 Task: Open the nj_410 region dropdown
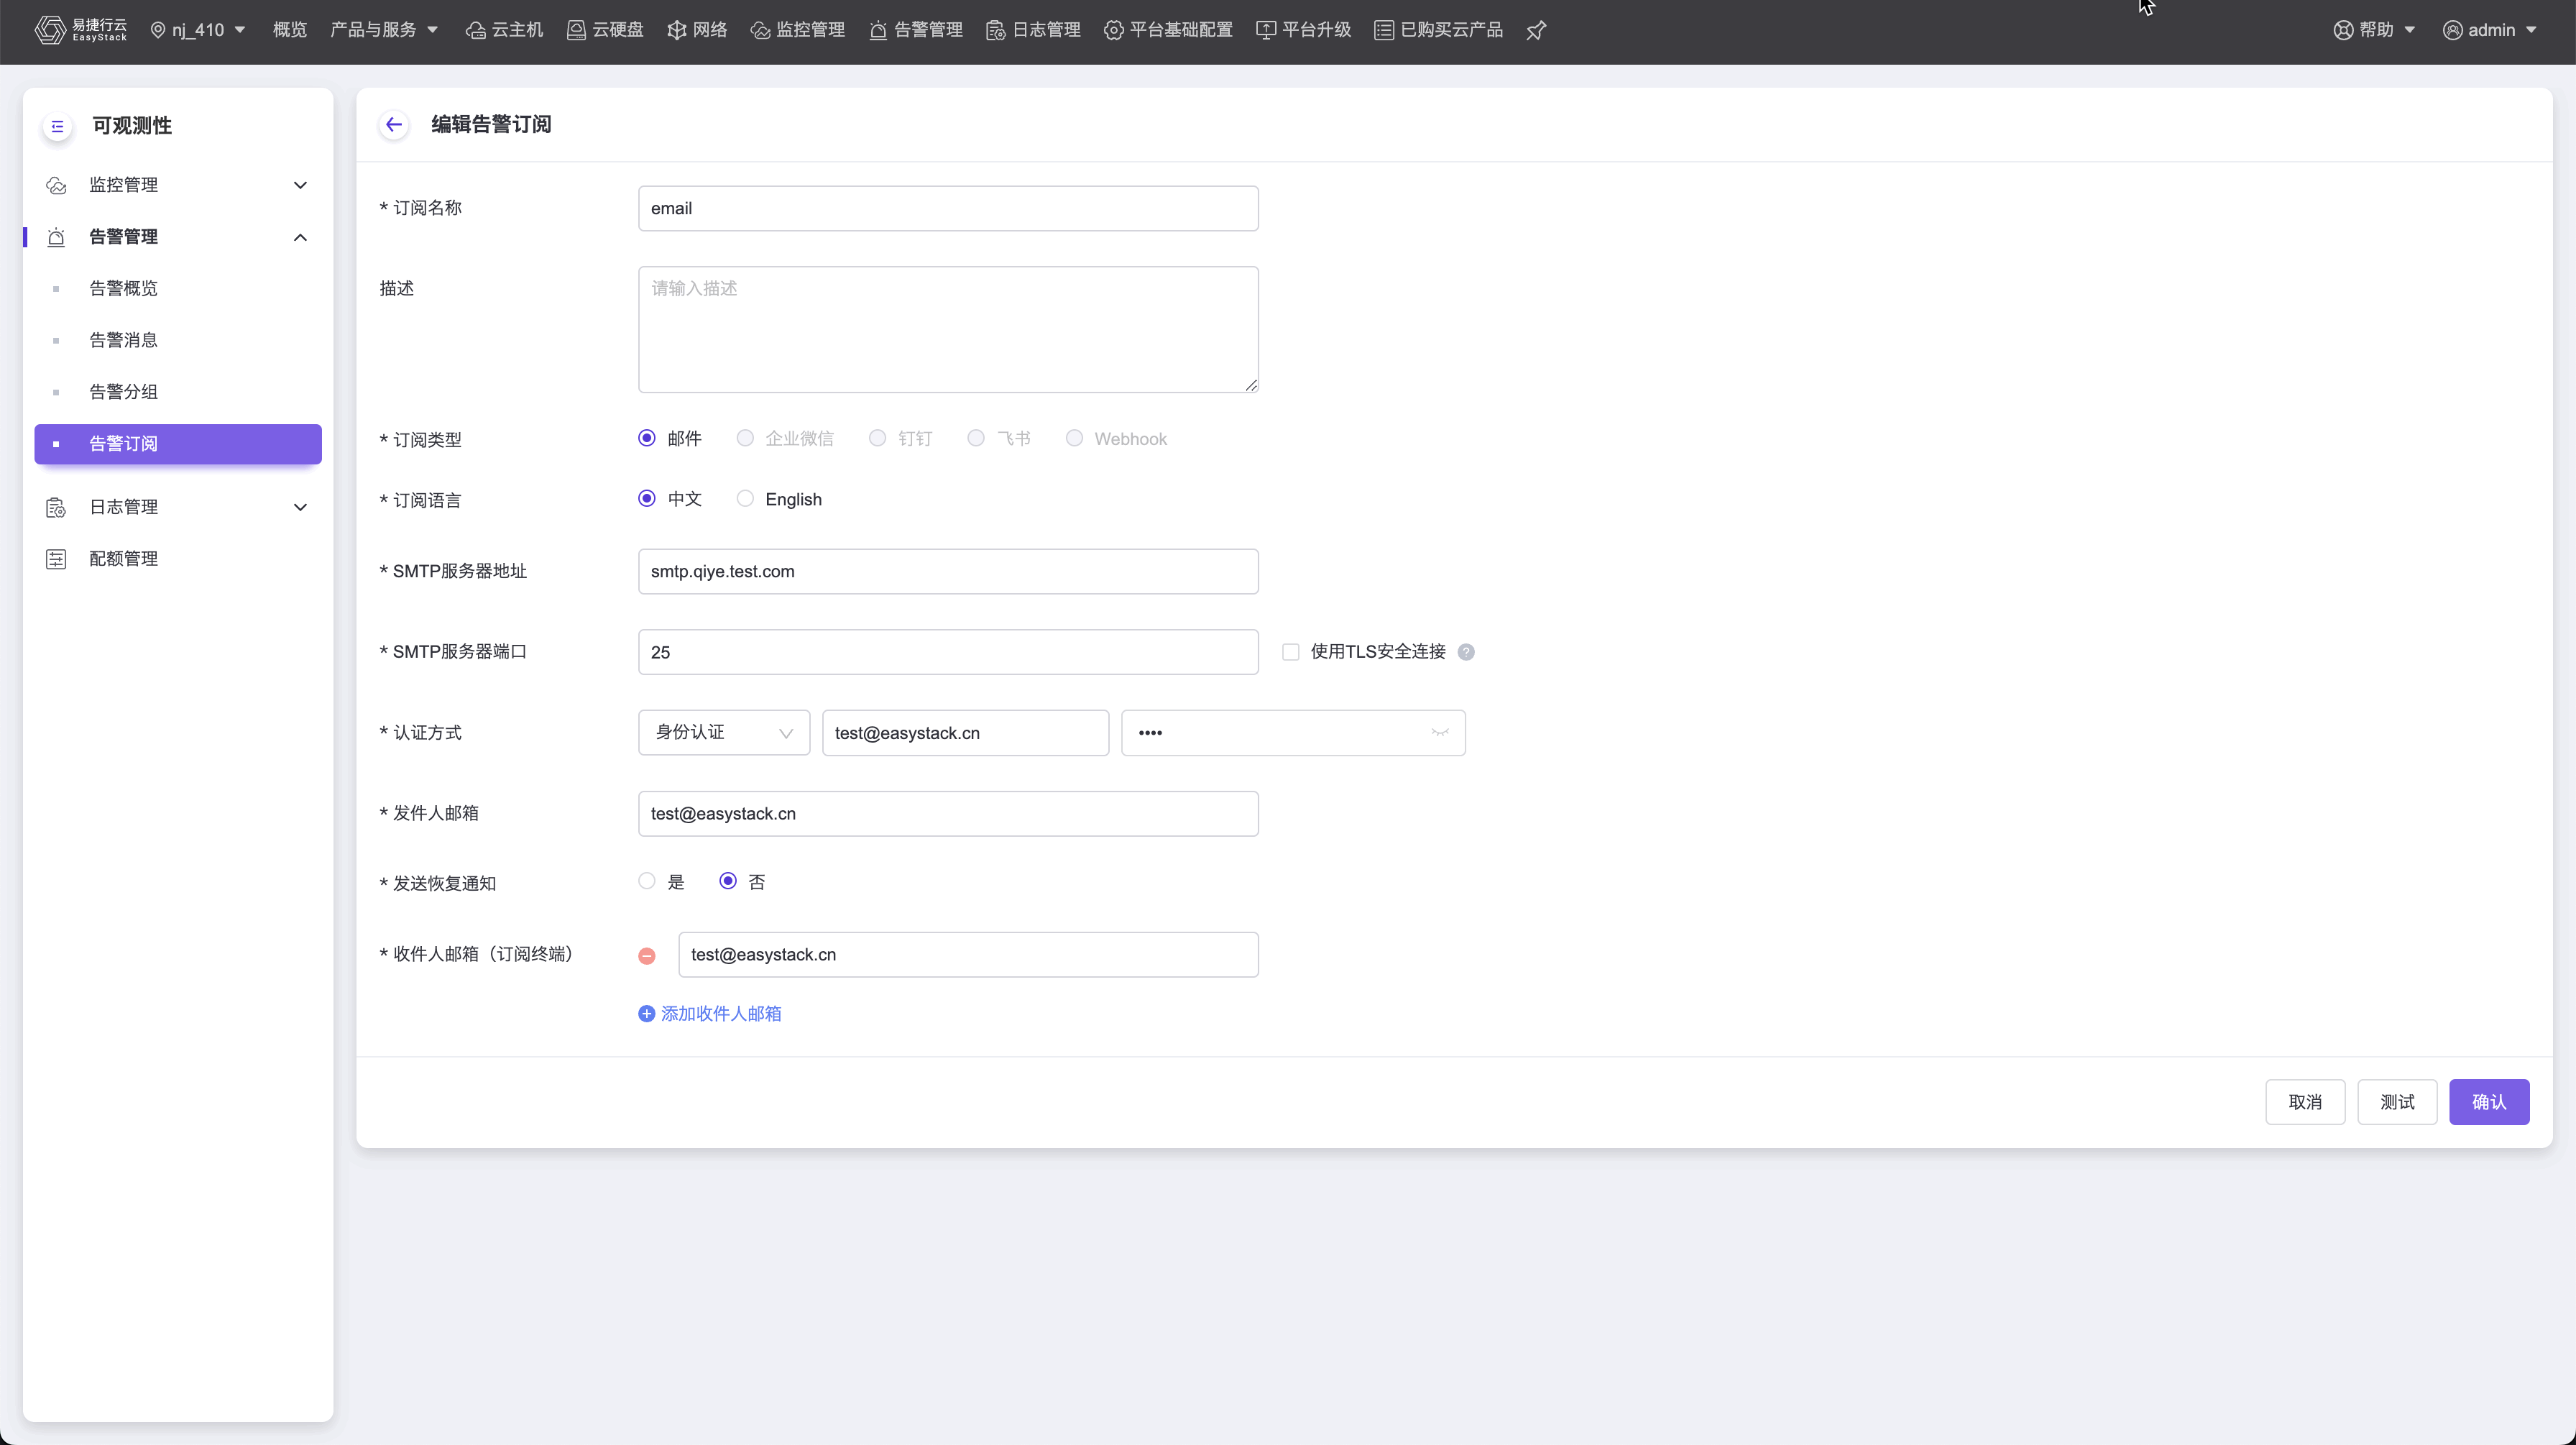tap(198, 30)
